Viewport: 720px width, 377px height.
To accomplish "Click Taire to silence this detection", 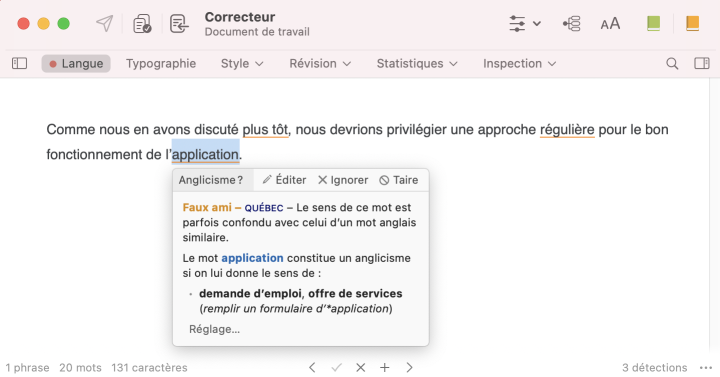I will click(399, 180).
